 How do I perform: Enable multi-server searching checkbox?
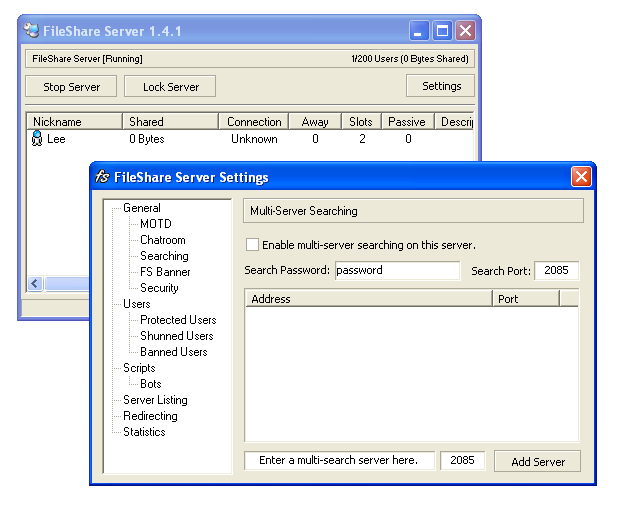[x=252, y=245]
